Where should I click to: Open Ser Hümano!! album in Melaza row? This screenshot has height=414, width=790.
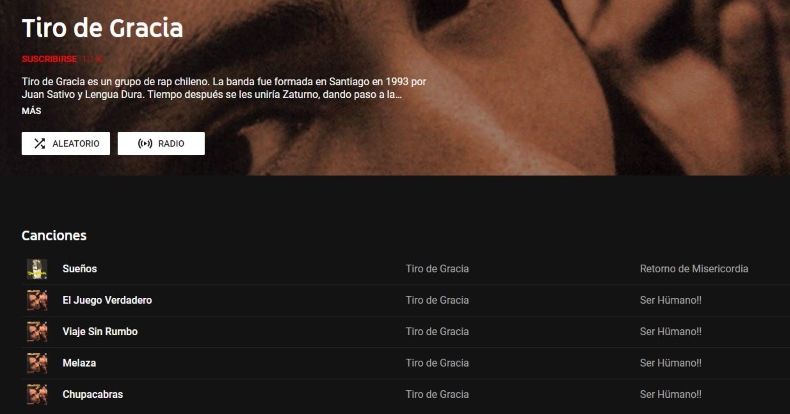coord(670,363)
